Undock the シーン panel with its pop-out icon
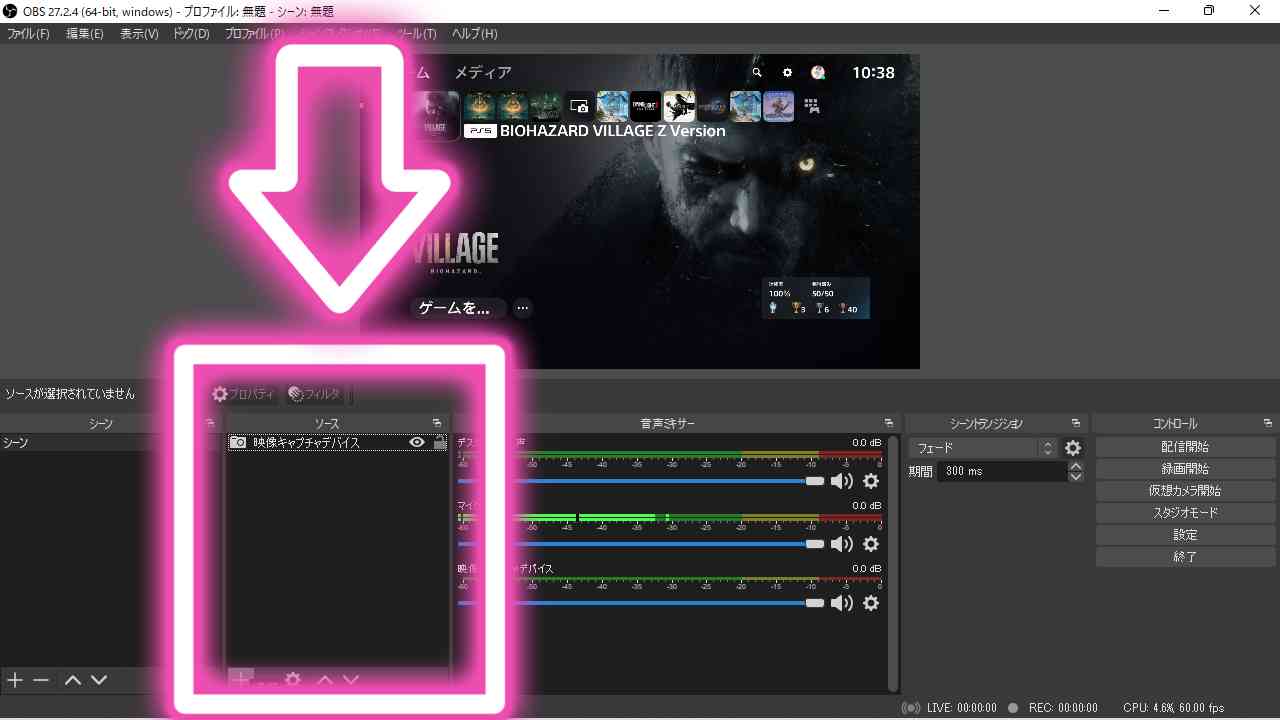The height and width of the screenshot is (720, 1280). (x=210, y=423)
